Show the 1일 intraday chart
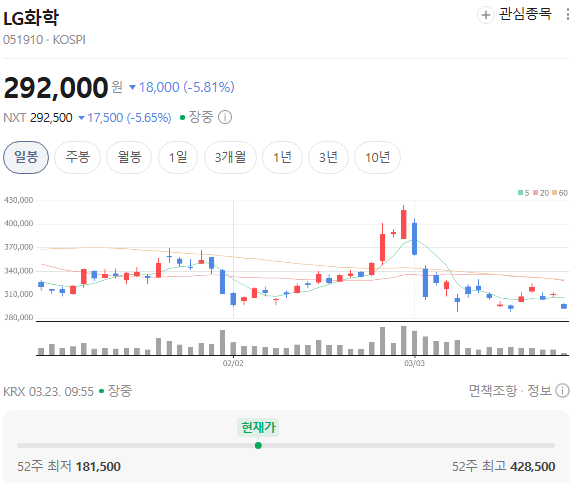Viewport: 582px width, 483px height. click(178, 157)
